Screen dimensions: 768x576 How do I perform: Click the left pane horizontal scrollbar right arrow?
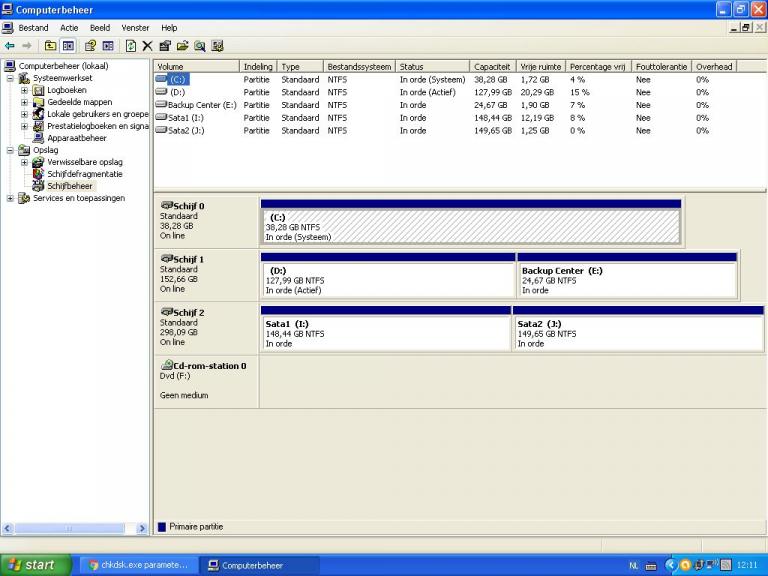(x=142, y=528)
